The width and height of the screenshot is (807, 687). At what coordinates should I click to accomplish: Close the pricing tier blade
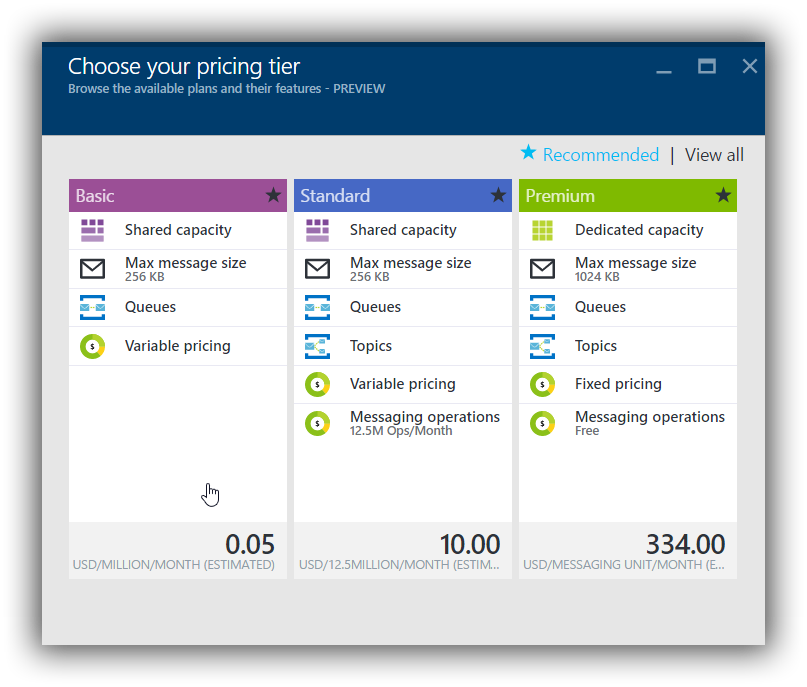tap(750, 66)
